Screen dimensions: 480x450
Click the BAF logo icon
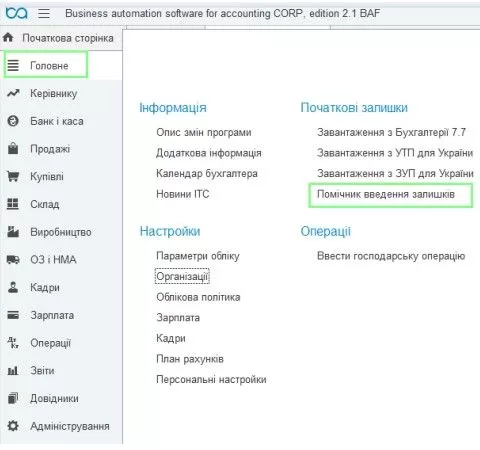(x=16, y=13)
